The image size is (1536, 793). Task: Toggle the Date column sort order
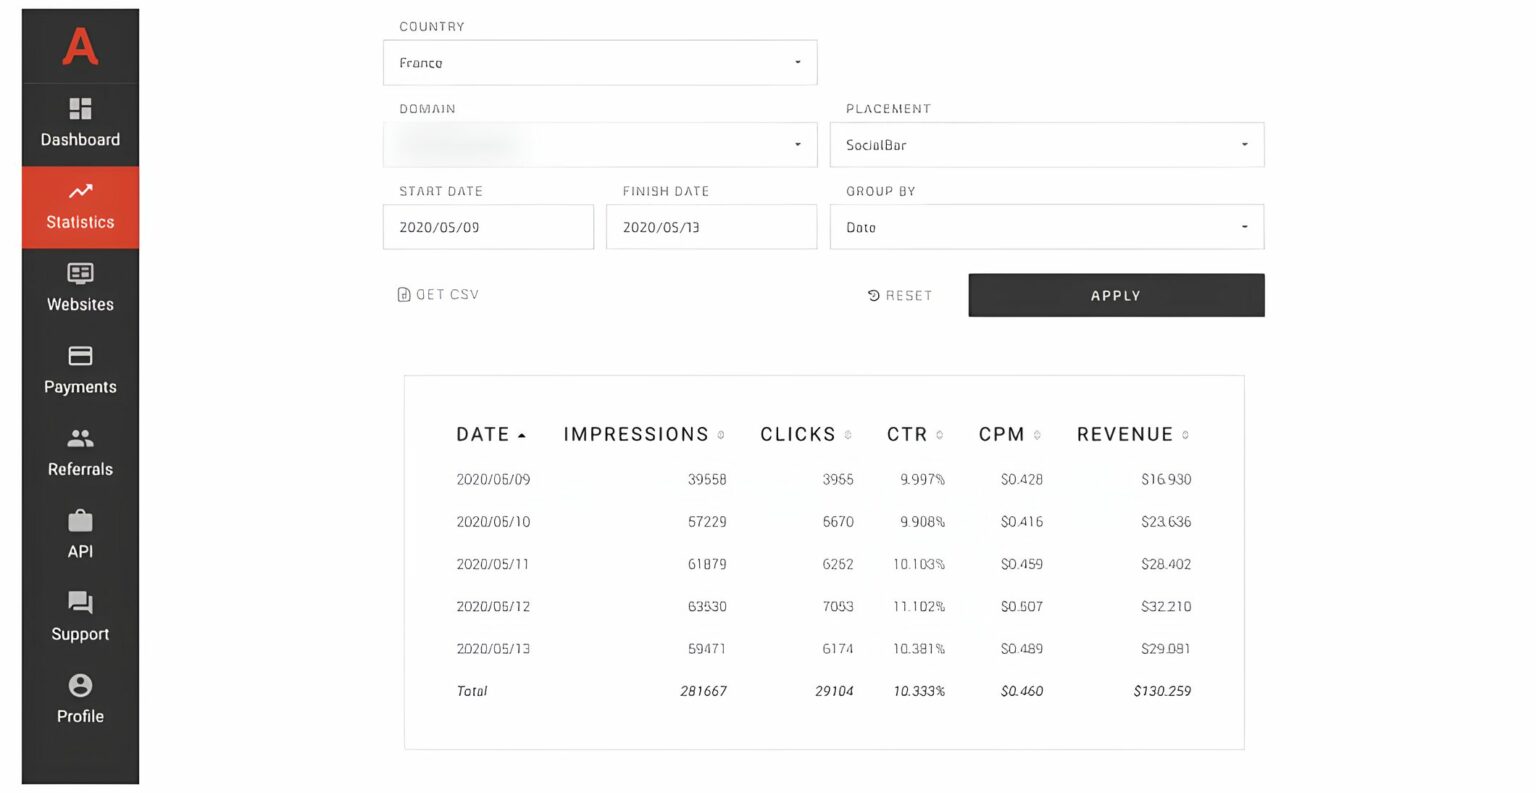pyautogui.click(x=490, y=434)
